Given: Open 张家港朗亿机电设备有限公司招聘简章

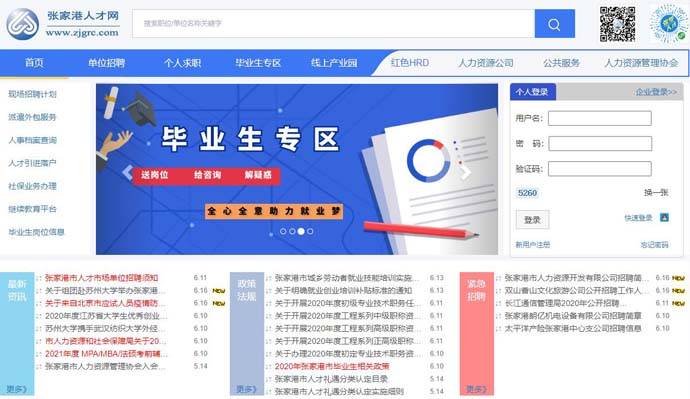Looking at the screenshot, I should [x=573, y=316].
